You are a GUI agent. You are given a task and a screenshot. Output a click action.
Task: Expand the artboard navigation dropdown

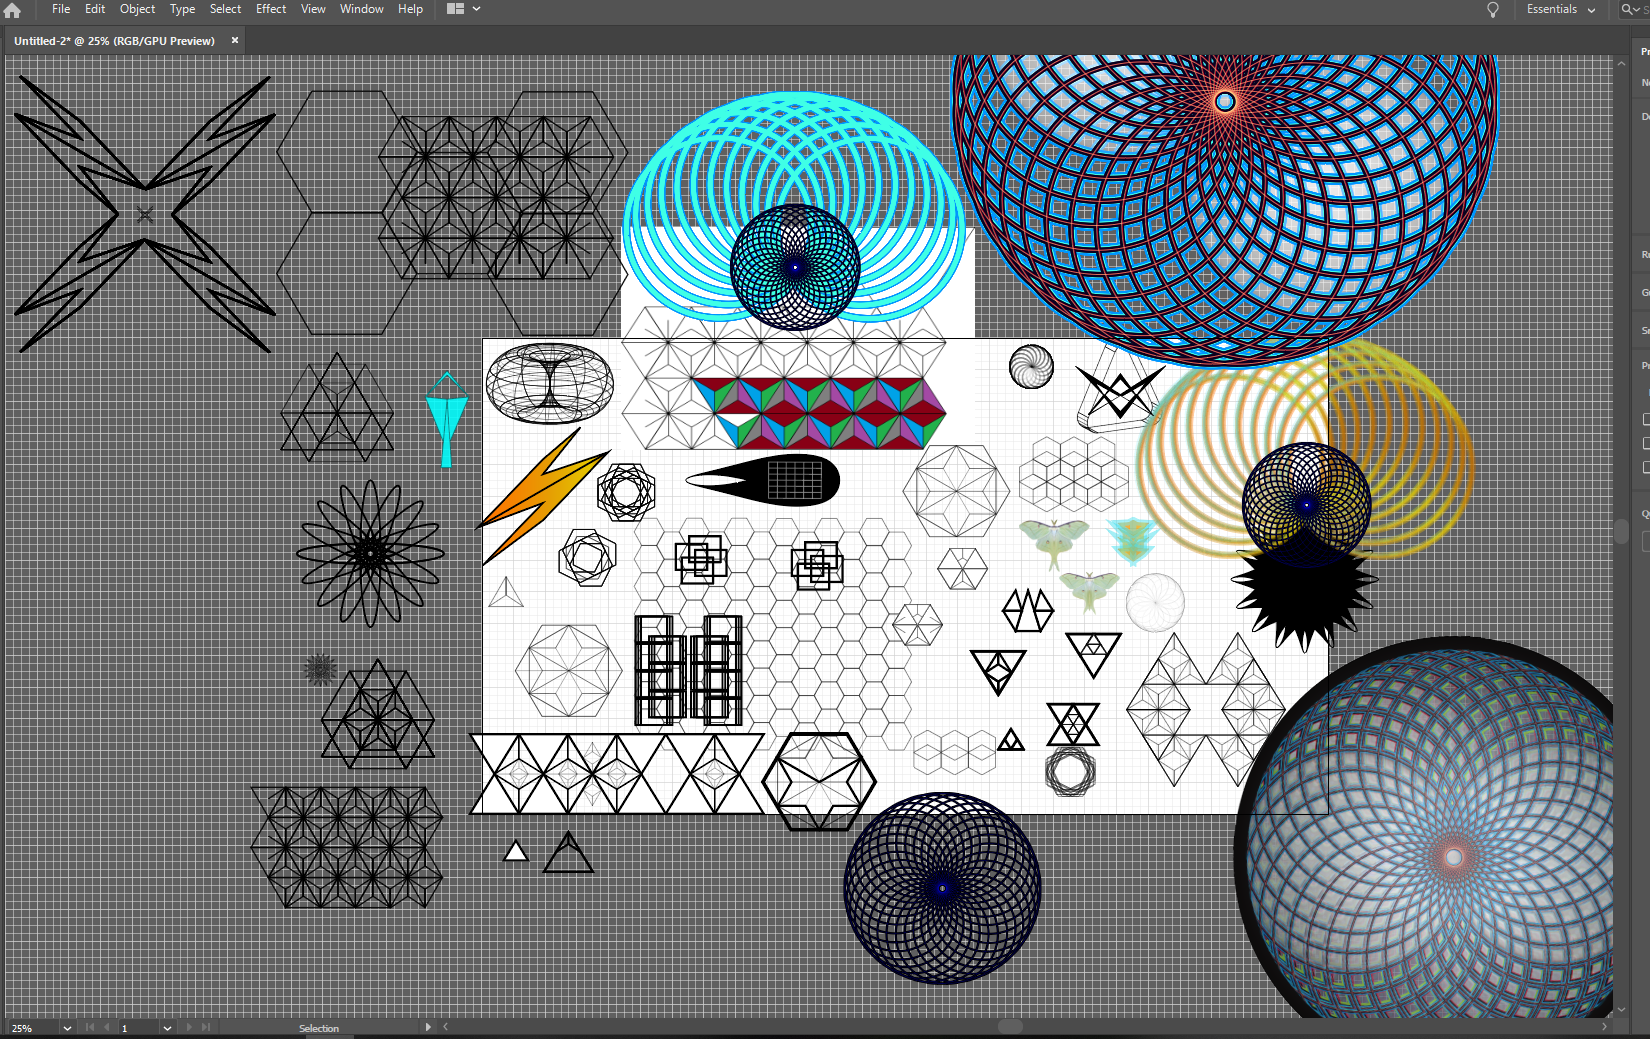coord(167,1028)
